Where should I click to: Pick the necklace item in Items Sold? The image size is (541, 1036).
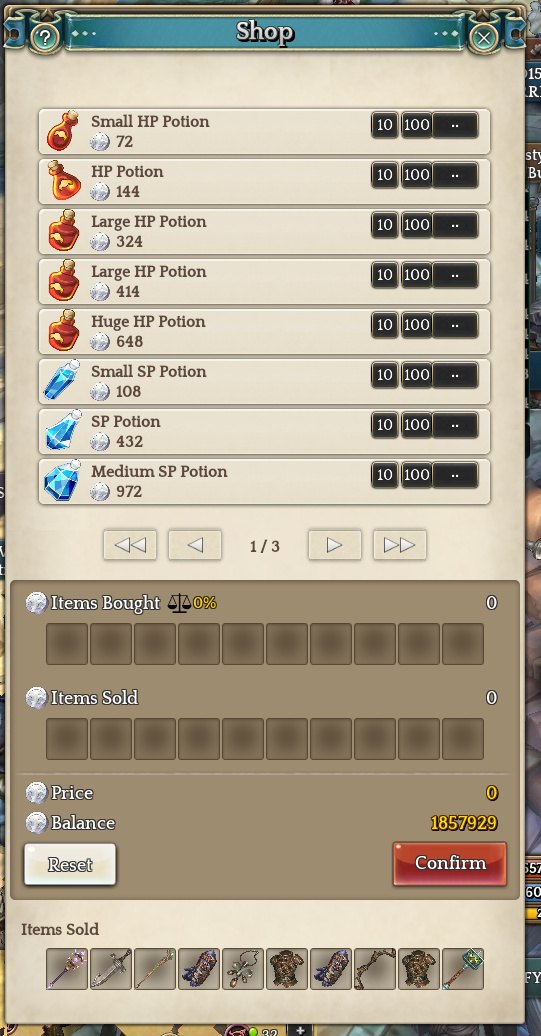243,969
